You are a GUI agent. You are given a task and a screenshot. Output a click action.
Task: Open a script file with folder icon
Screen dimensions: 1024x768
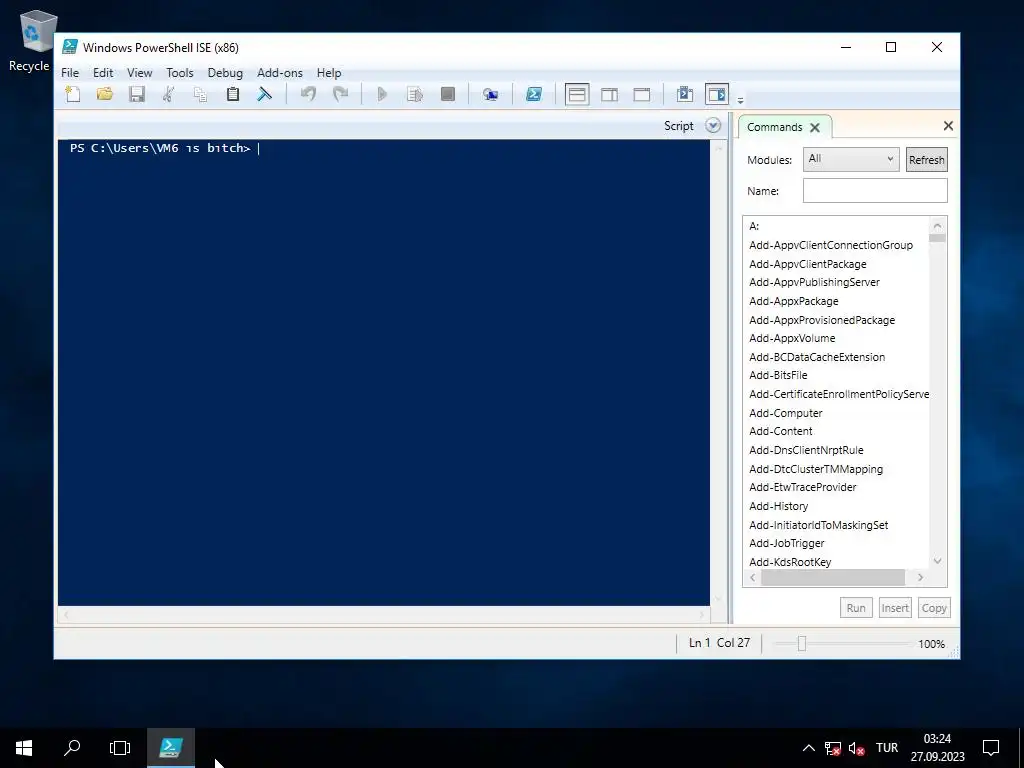pos(104,94)
